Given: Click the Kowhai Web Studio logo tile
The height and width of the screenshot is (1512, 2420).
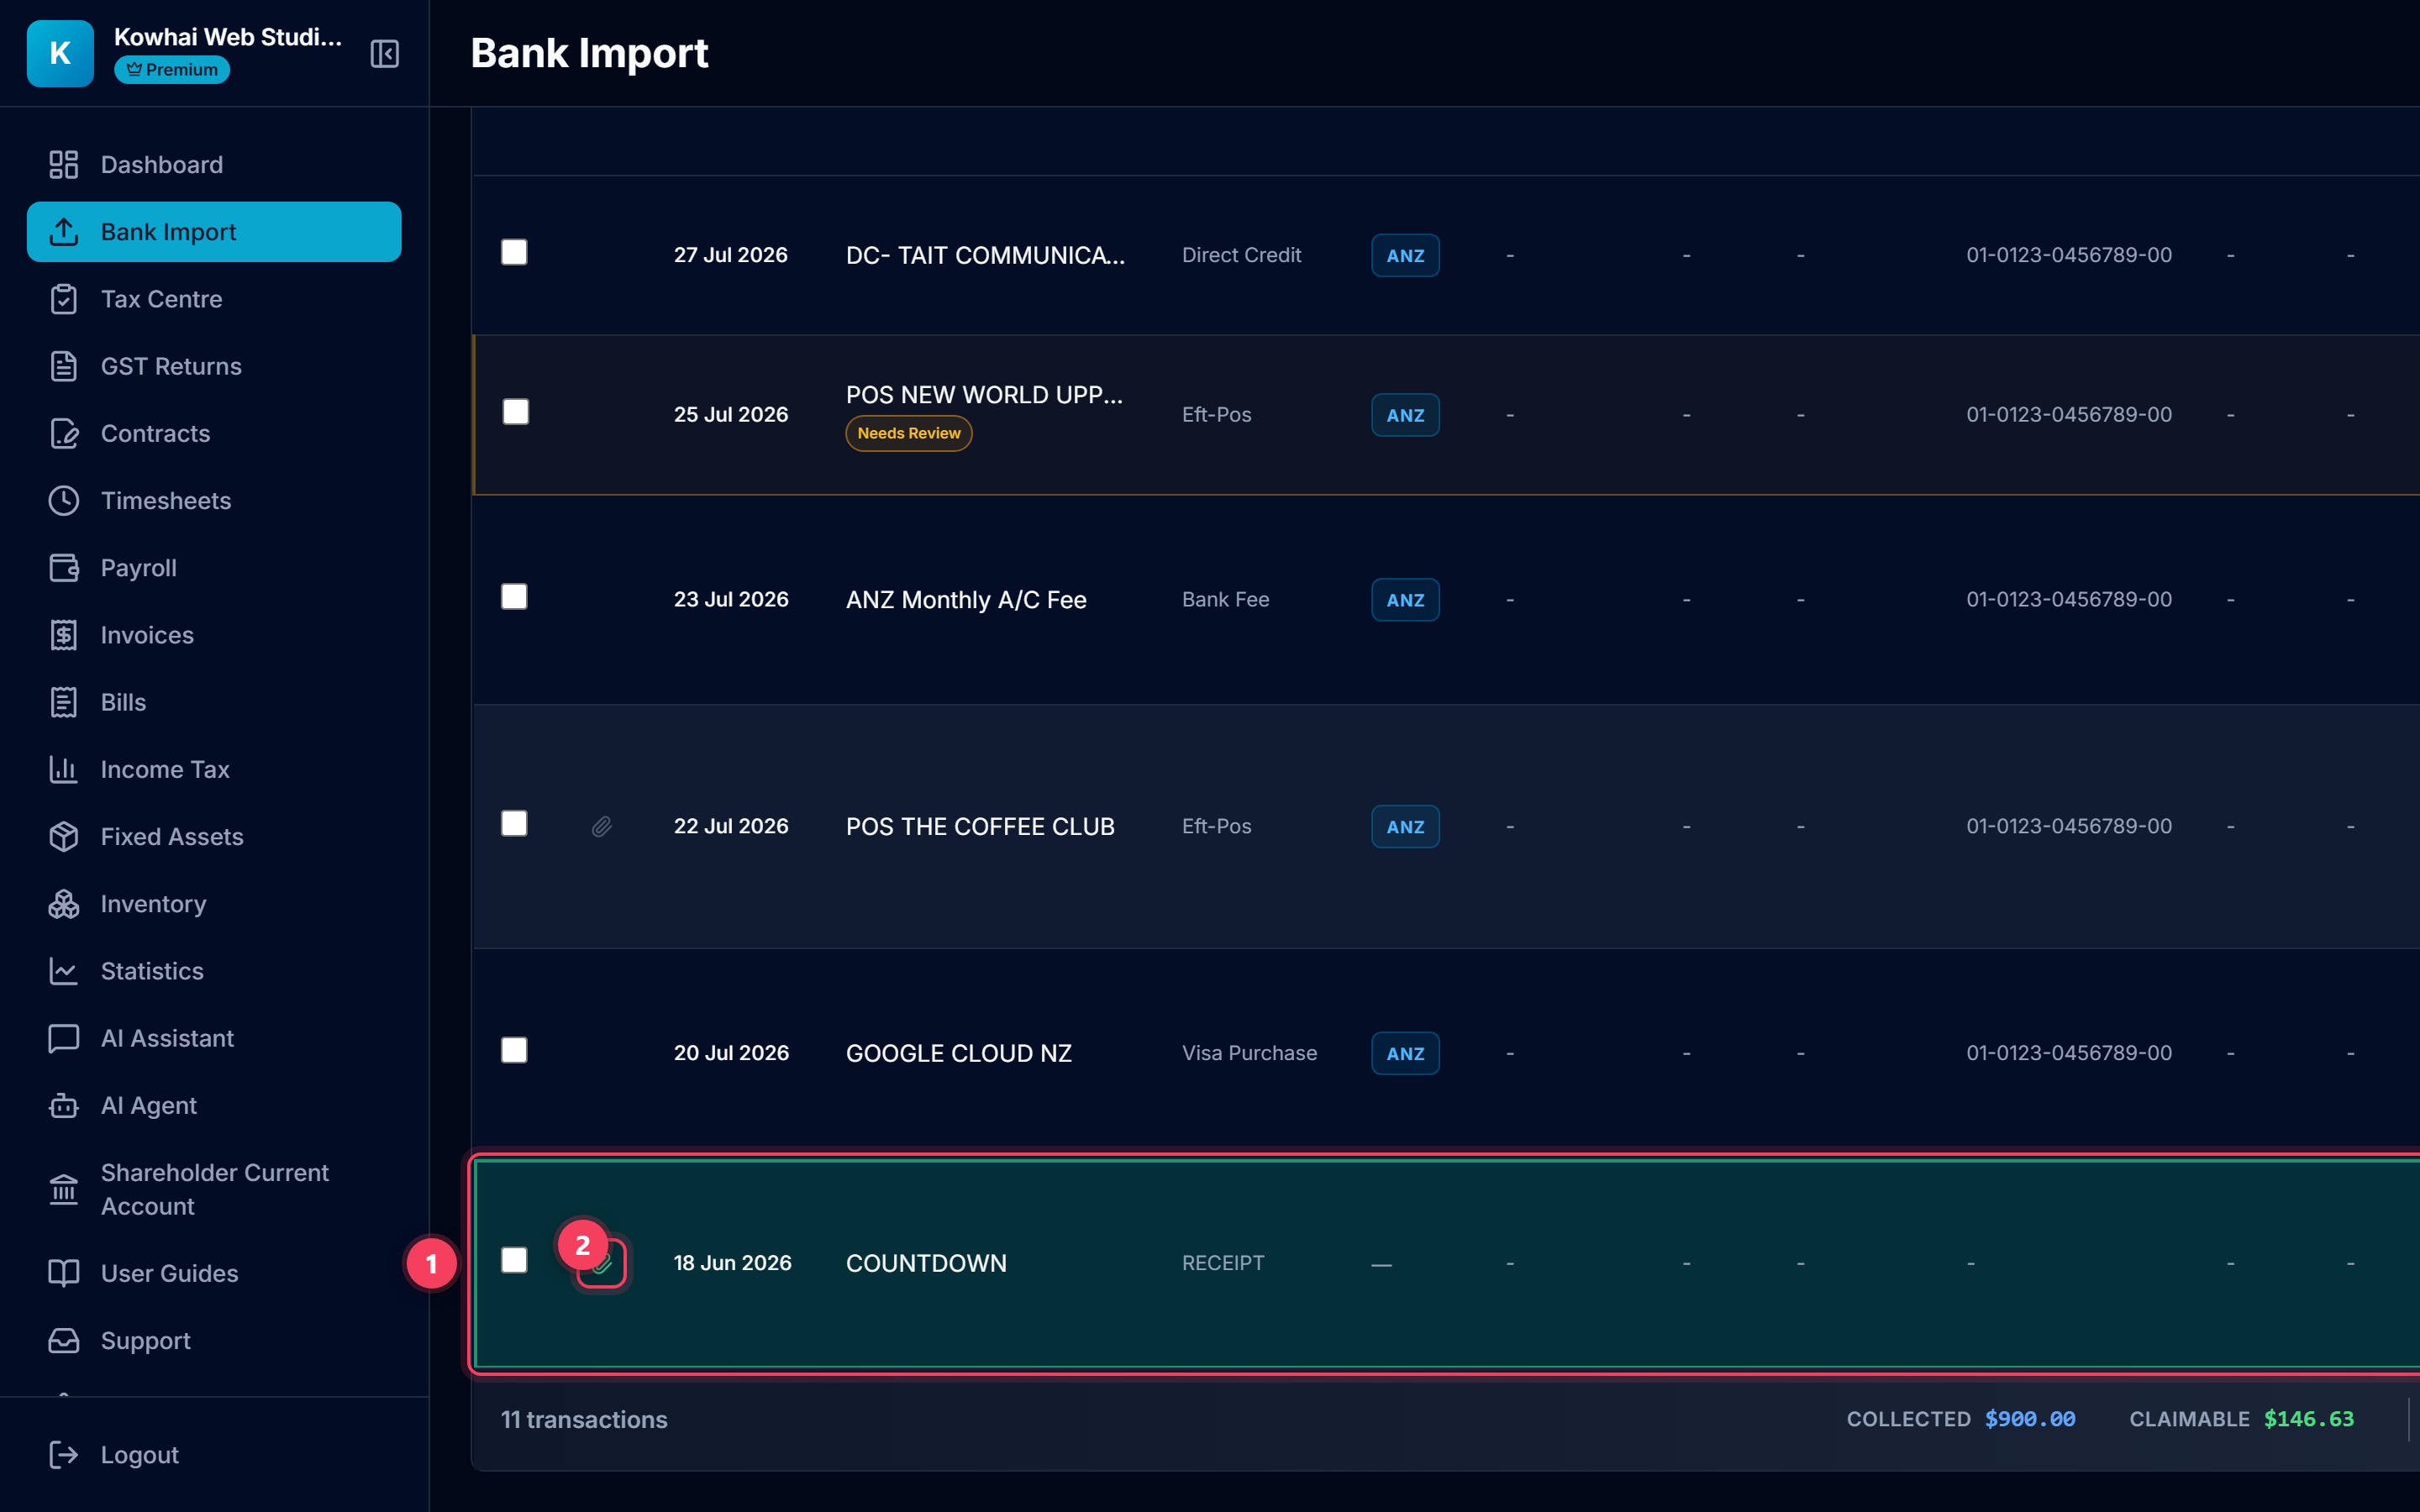Looking at the screenshot, I should (60, 53).
